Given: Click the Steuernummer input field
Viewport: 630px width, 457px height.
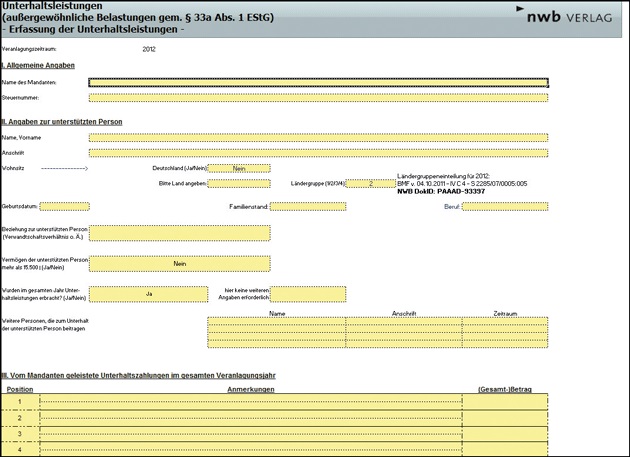Looking at the screenshot, I should pos(318,98).
